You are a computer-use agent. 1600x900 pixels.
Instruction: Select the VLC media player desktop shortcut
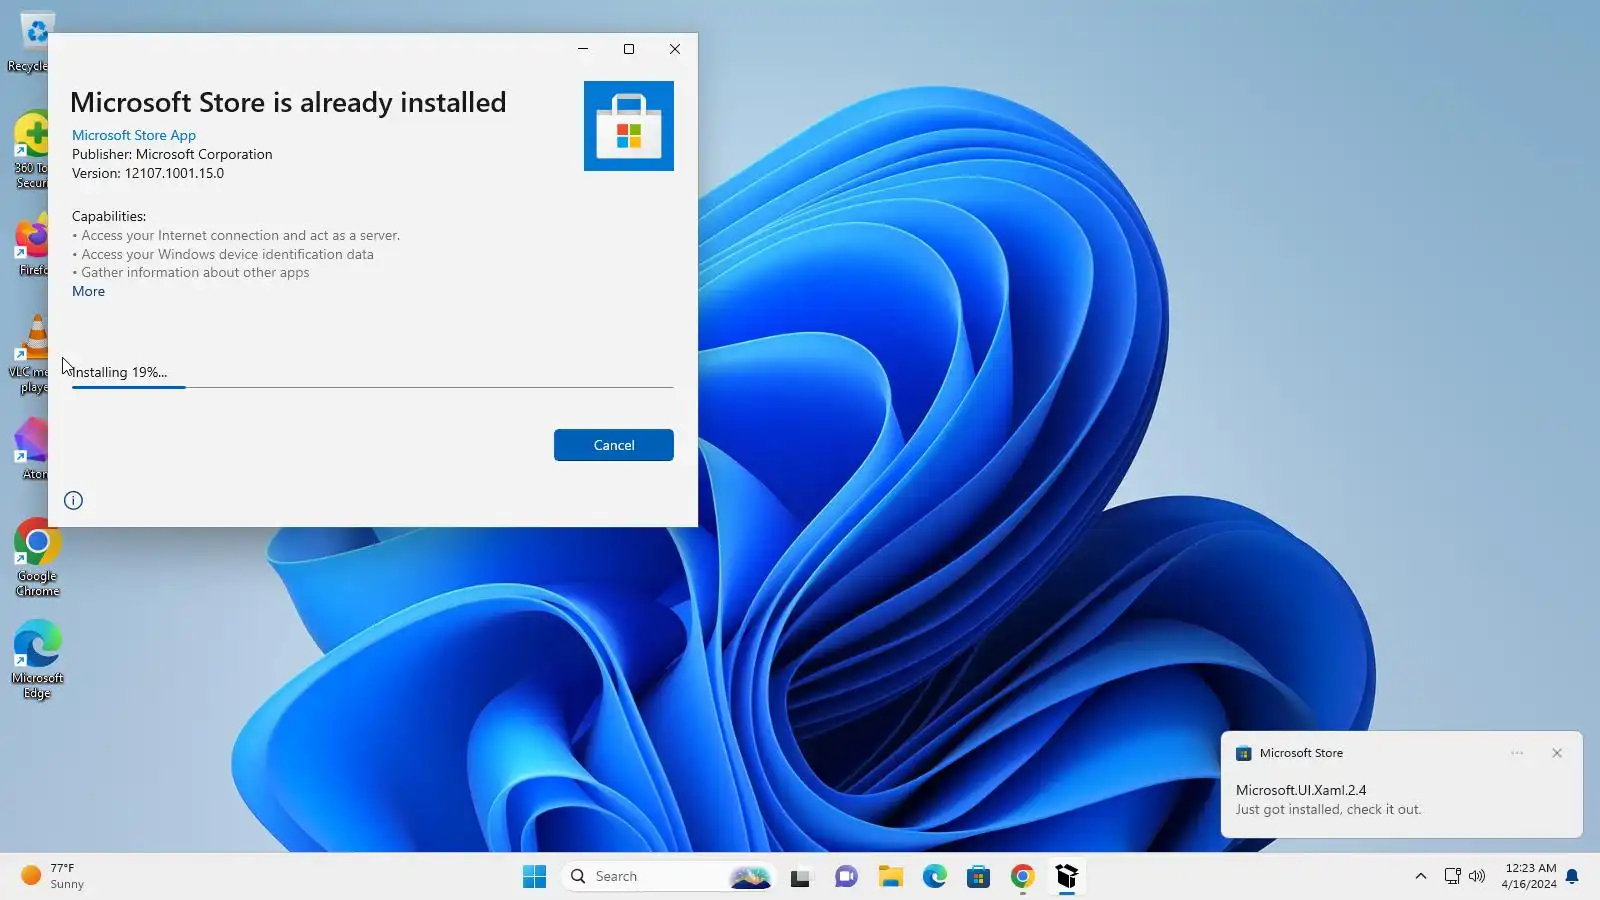coord(30,354)
